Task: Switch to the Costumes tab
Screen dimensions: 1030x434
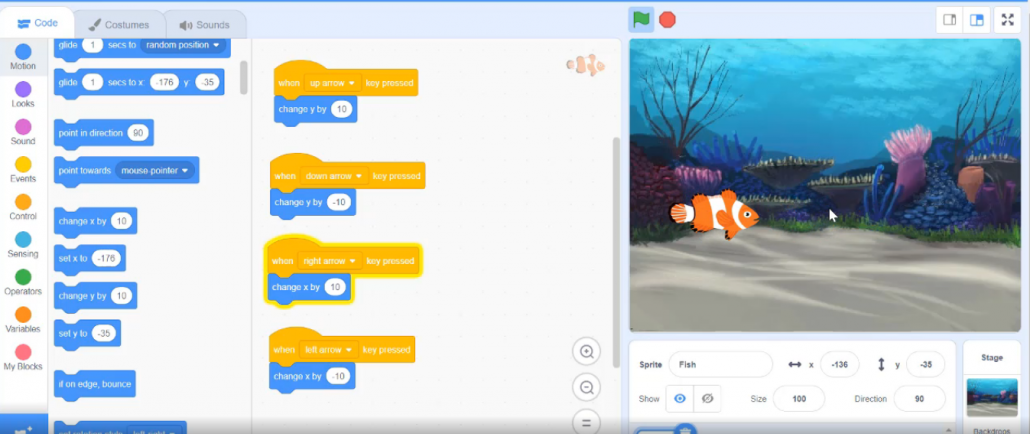Action: [119, 25]
